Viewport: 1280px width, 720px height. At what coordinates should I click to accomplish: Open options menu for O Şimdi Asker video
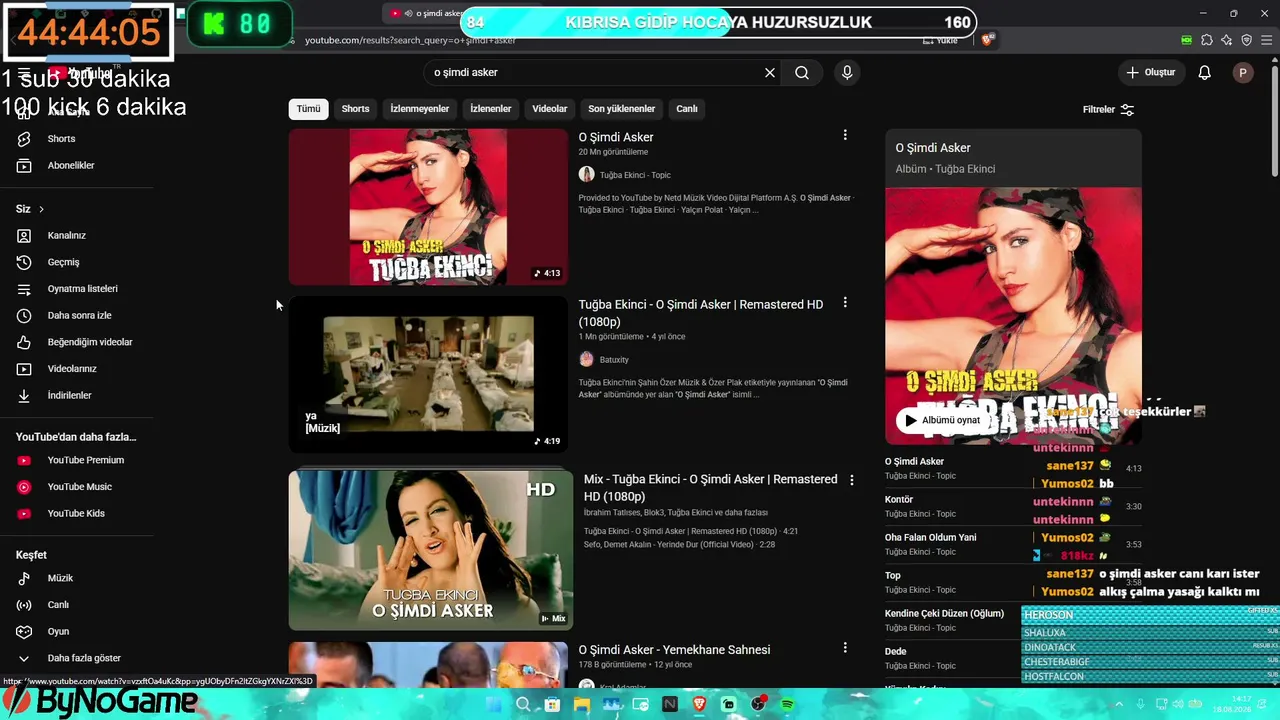[x=845, y=135]
